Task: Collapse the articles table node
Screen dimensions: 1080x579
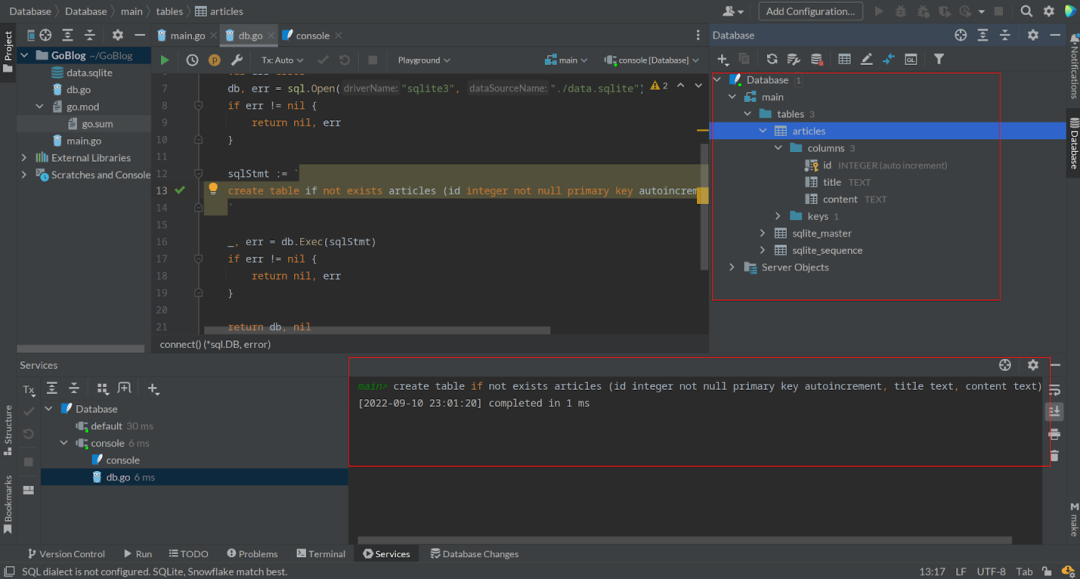Action: (x=763, y=131)
